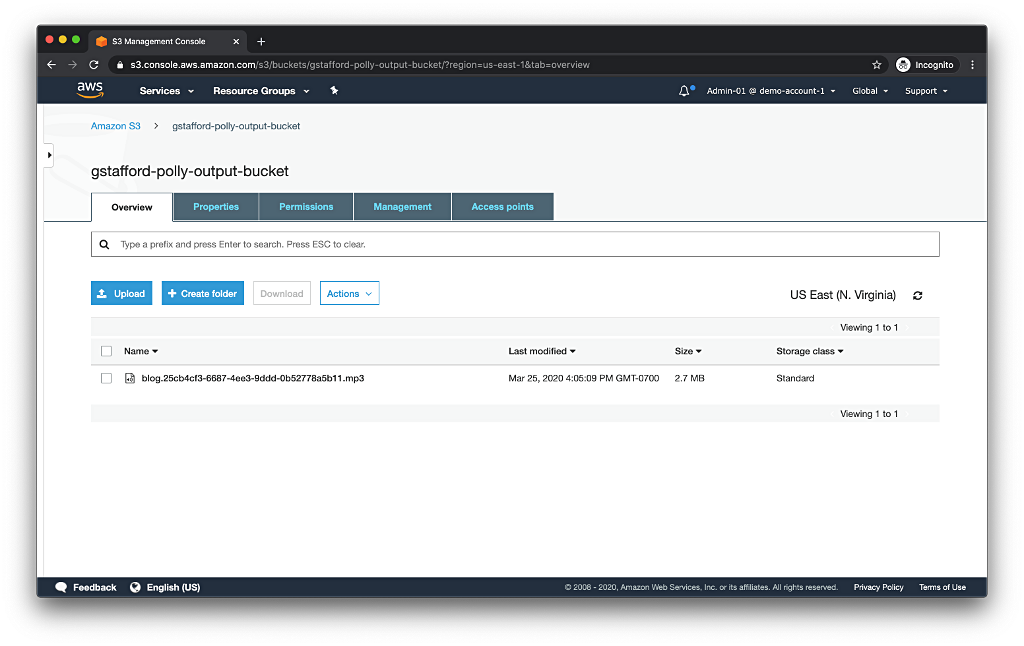The height and width of the screenshot is (646, 1024).
Task: Switch to the Permissions tab
Action: (x=305, y=206)
